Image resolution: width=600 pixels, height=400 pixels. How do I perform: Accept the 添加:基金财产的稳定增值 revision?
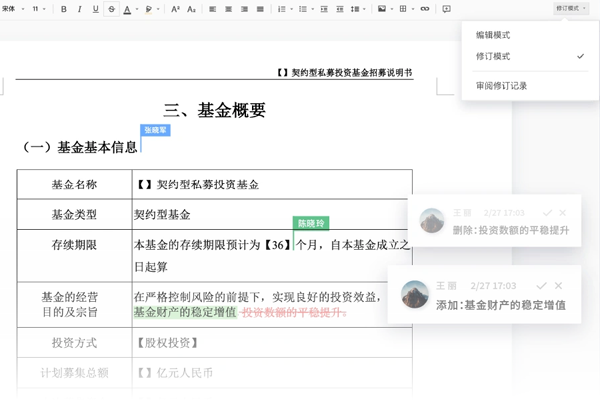pyautogui.click(x=541, y=286)
